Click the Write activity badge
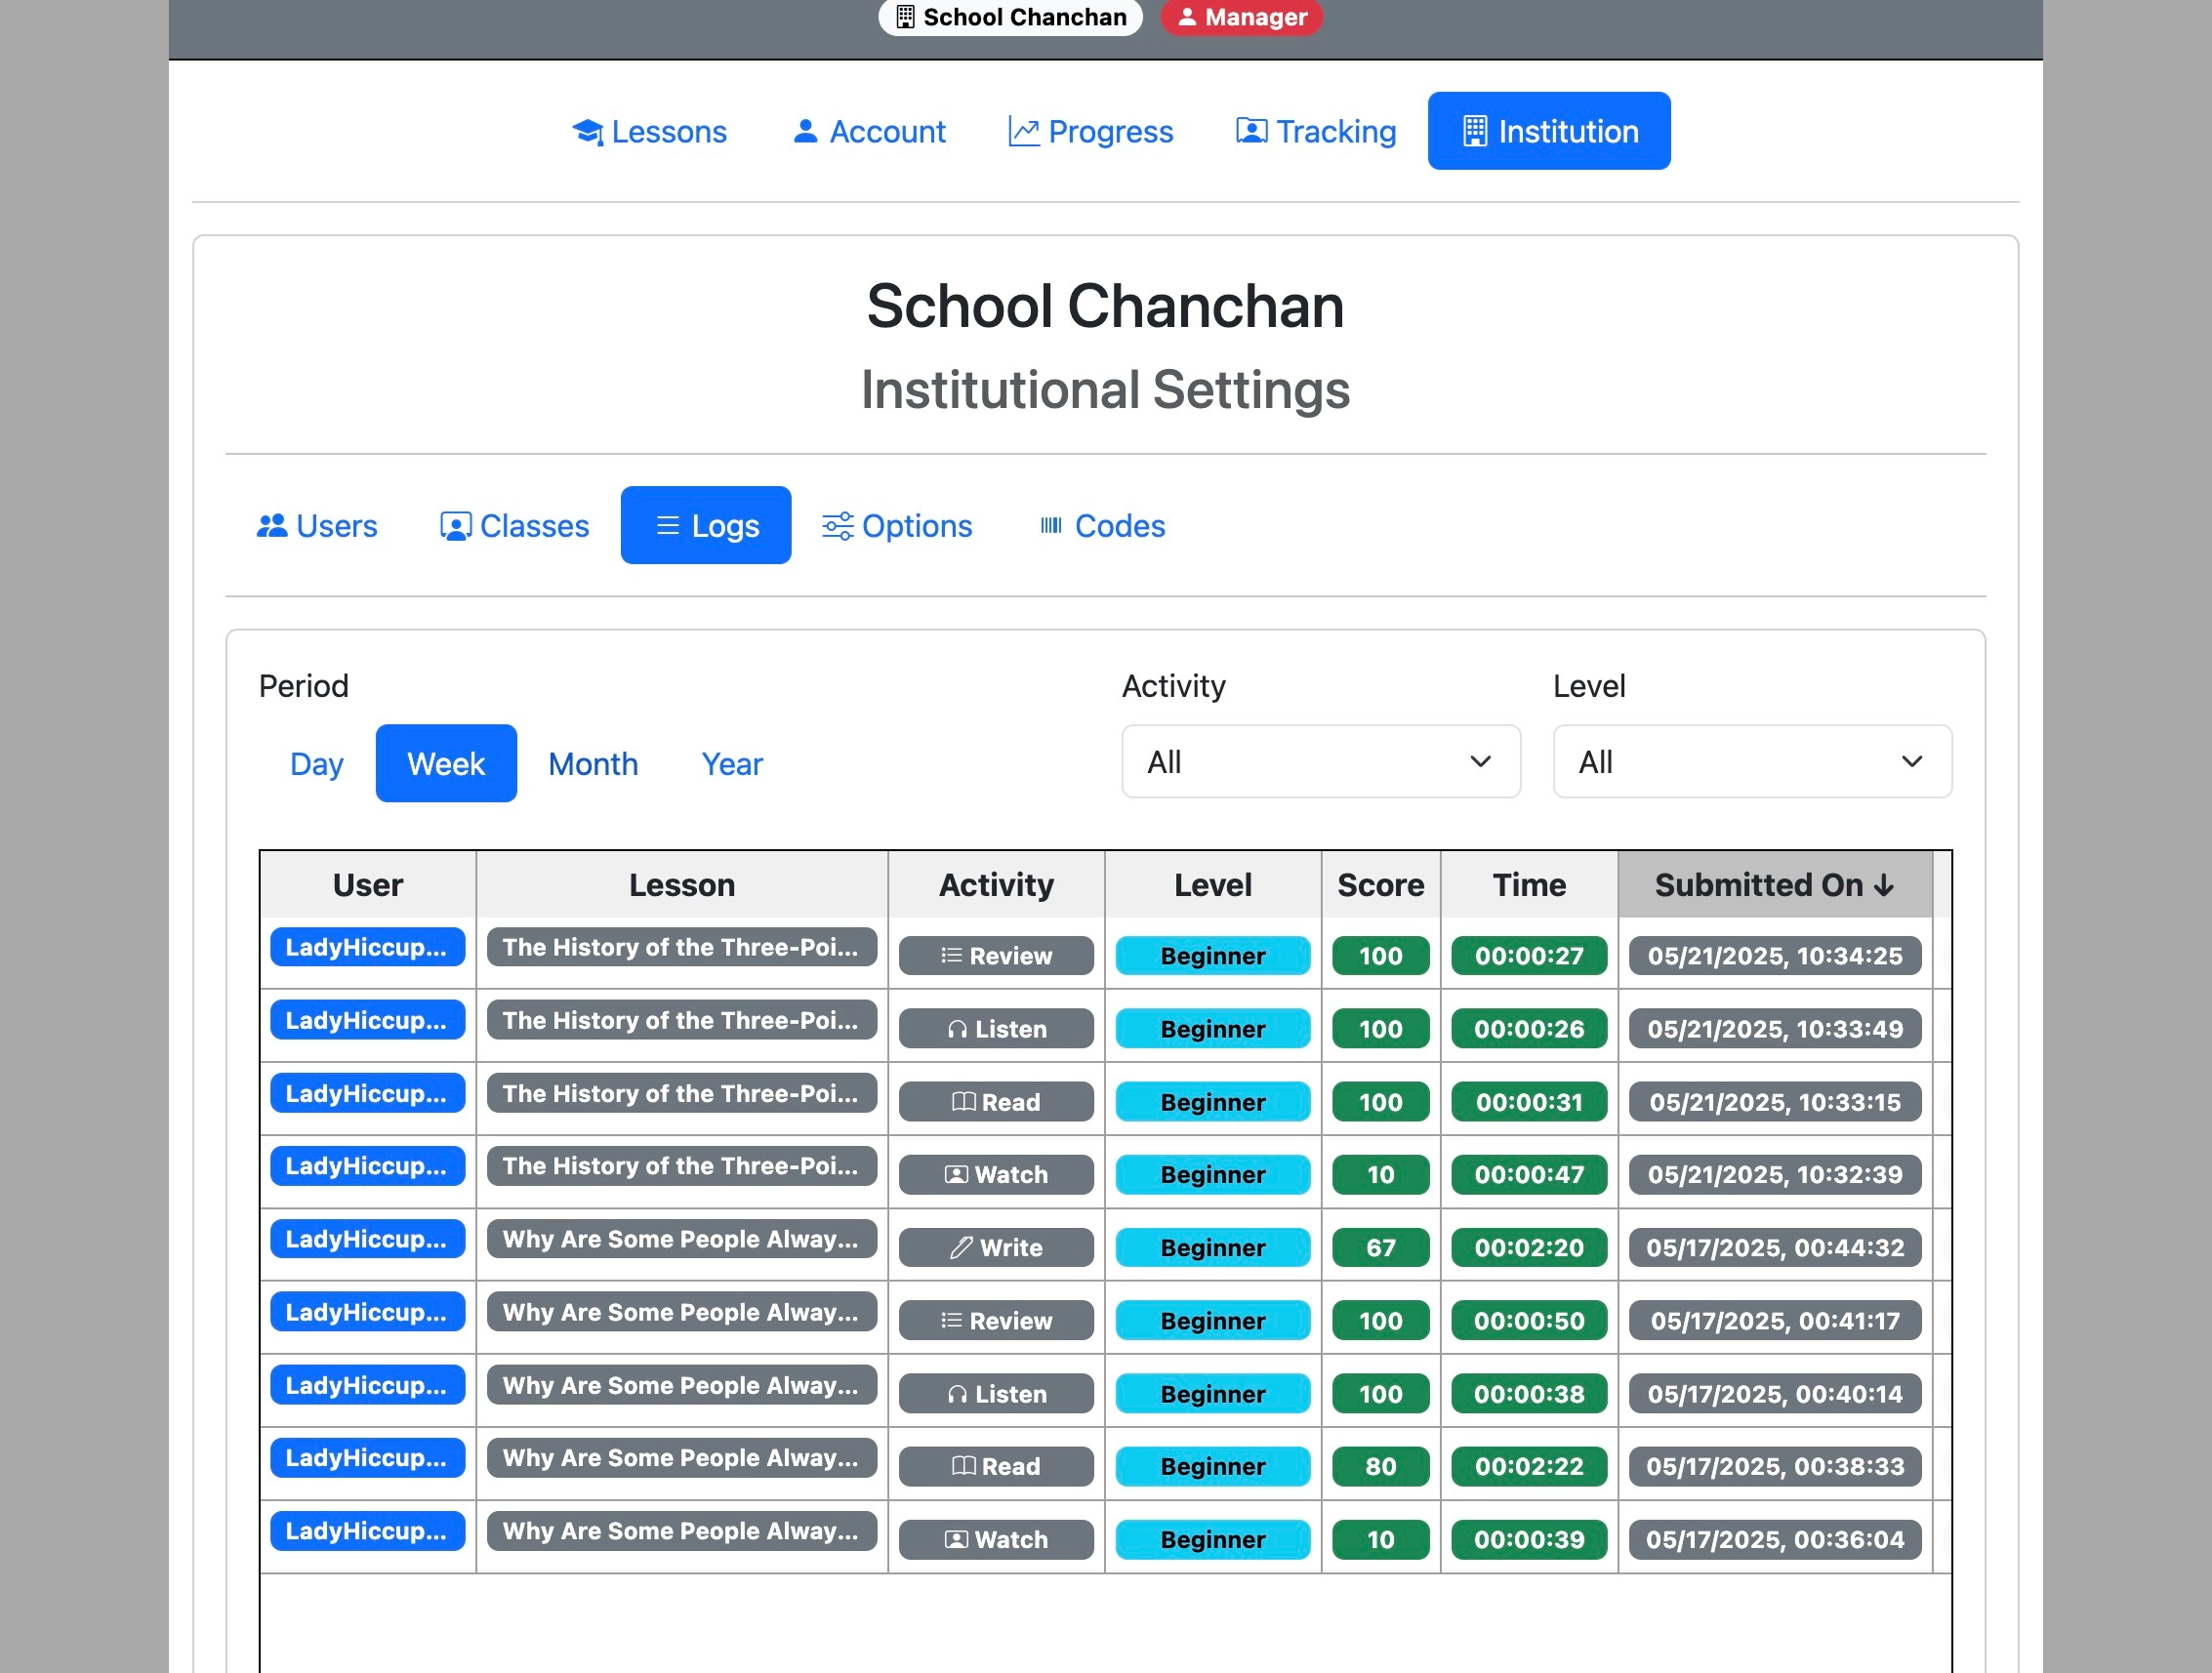Screen dimensions: 2212x1673 pyautogui.click(x=996, y=1248)
